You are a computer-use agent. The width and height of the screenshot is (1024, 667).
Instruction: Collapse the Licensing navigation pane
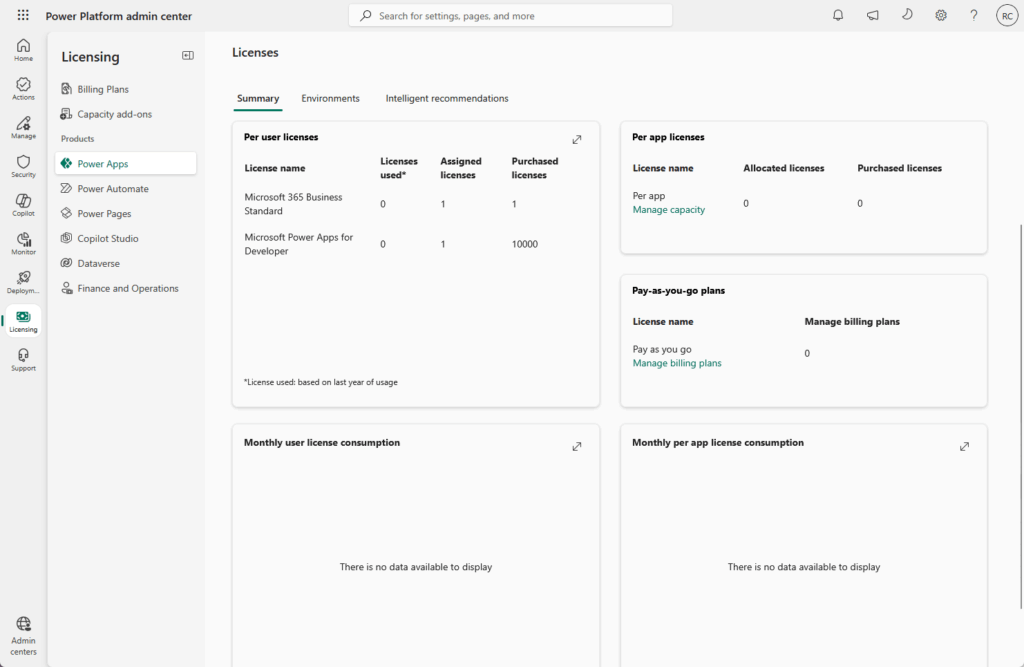187,56
